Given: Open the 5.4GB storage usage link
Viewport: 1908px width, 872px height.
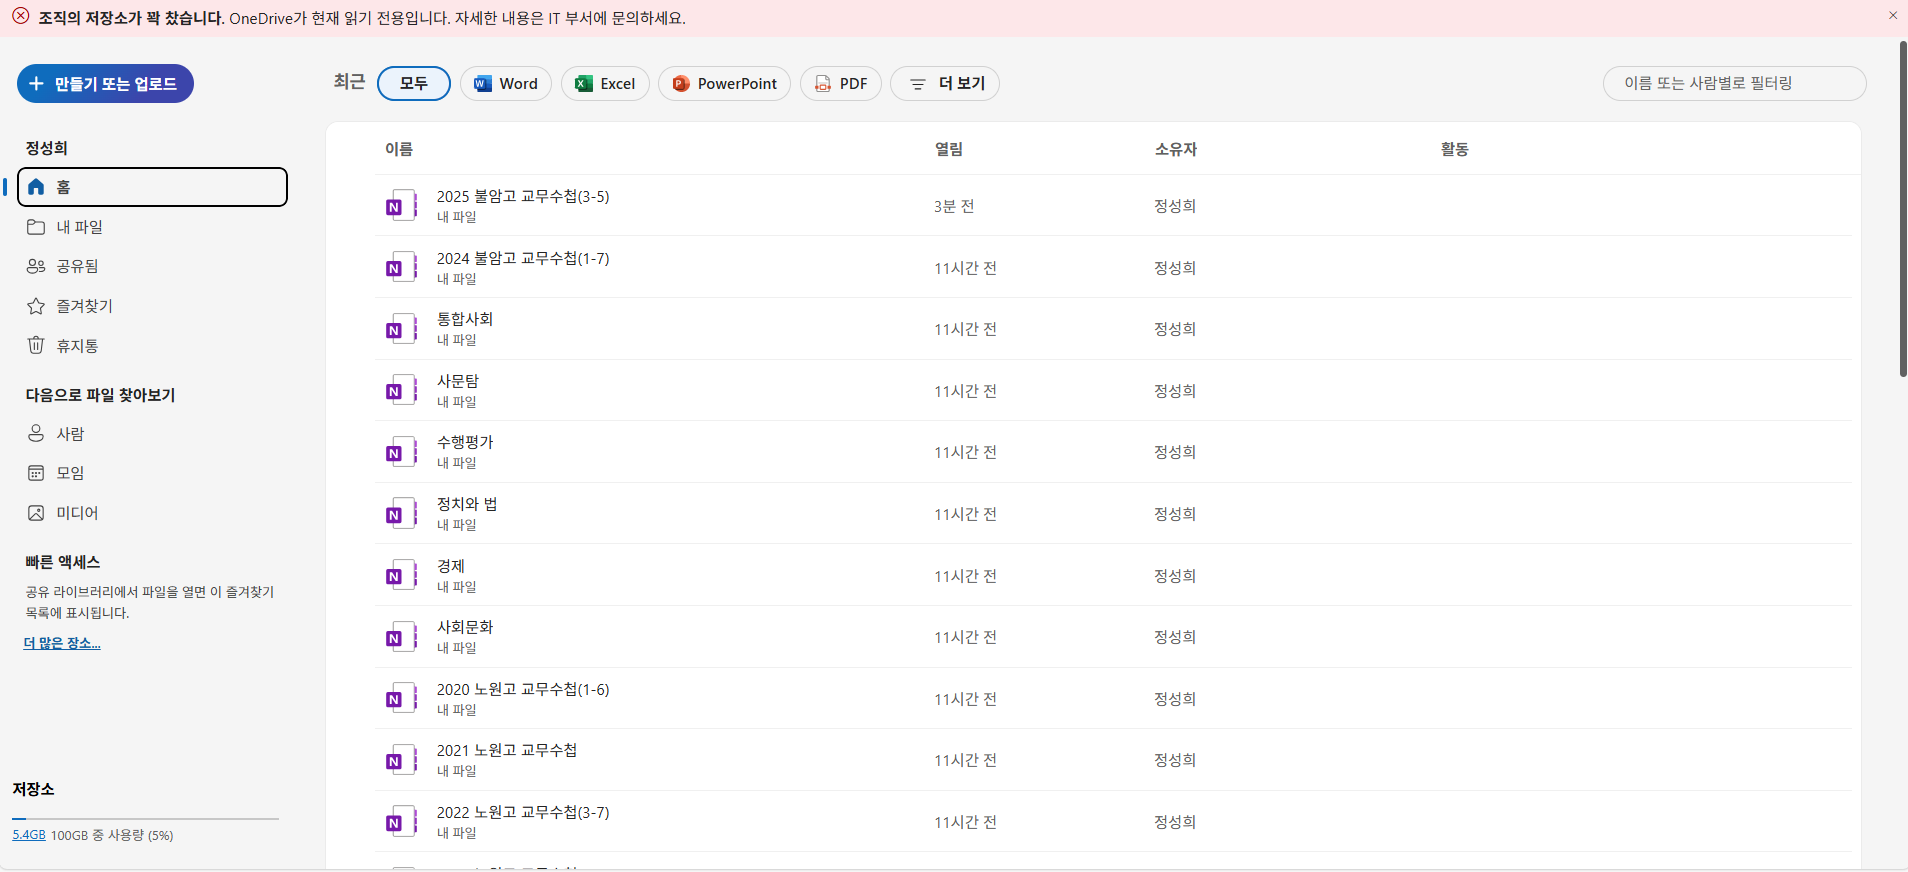Looking at the screenshot, I should [29, 835].
